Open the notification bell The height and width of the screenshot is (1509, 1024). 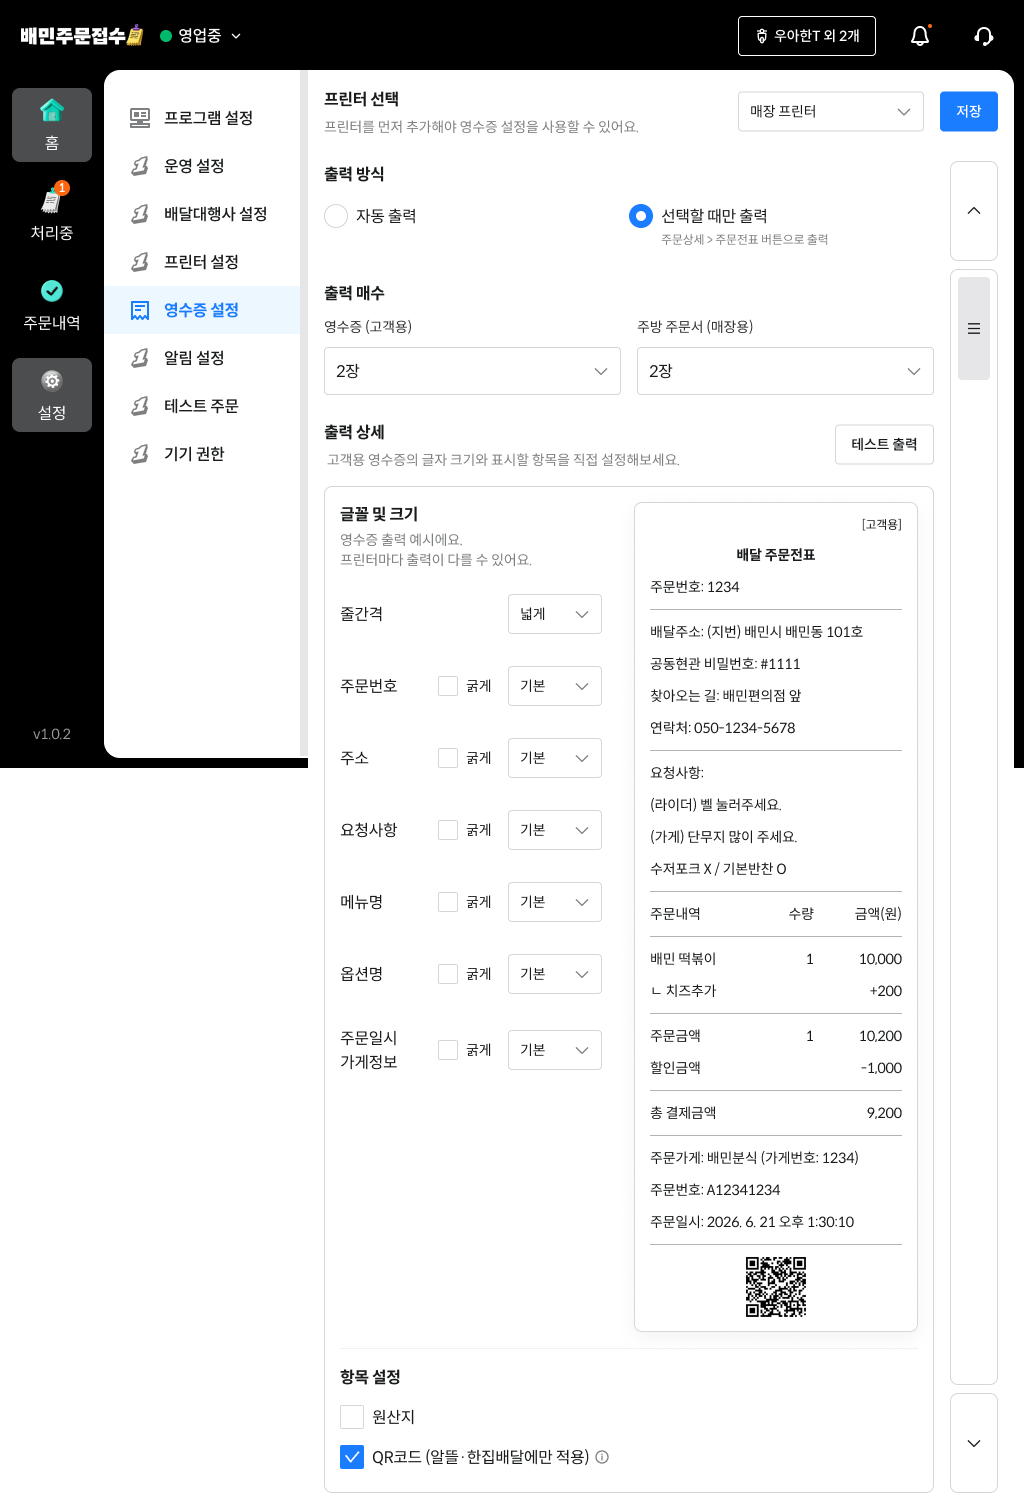[x=920, y=36]
